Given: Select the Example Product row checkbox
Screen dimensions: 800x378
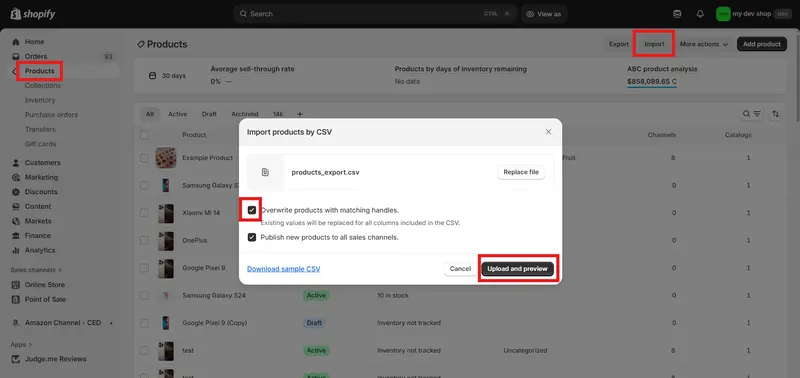Looking at the screenshot, I should 144,158.
